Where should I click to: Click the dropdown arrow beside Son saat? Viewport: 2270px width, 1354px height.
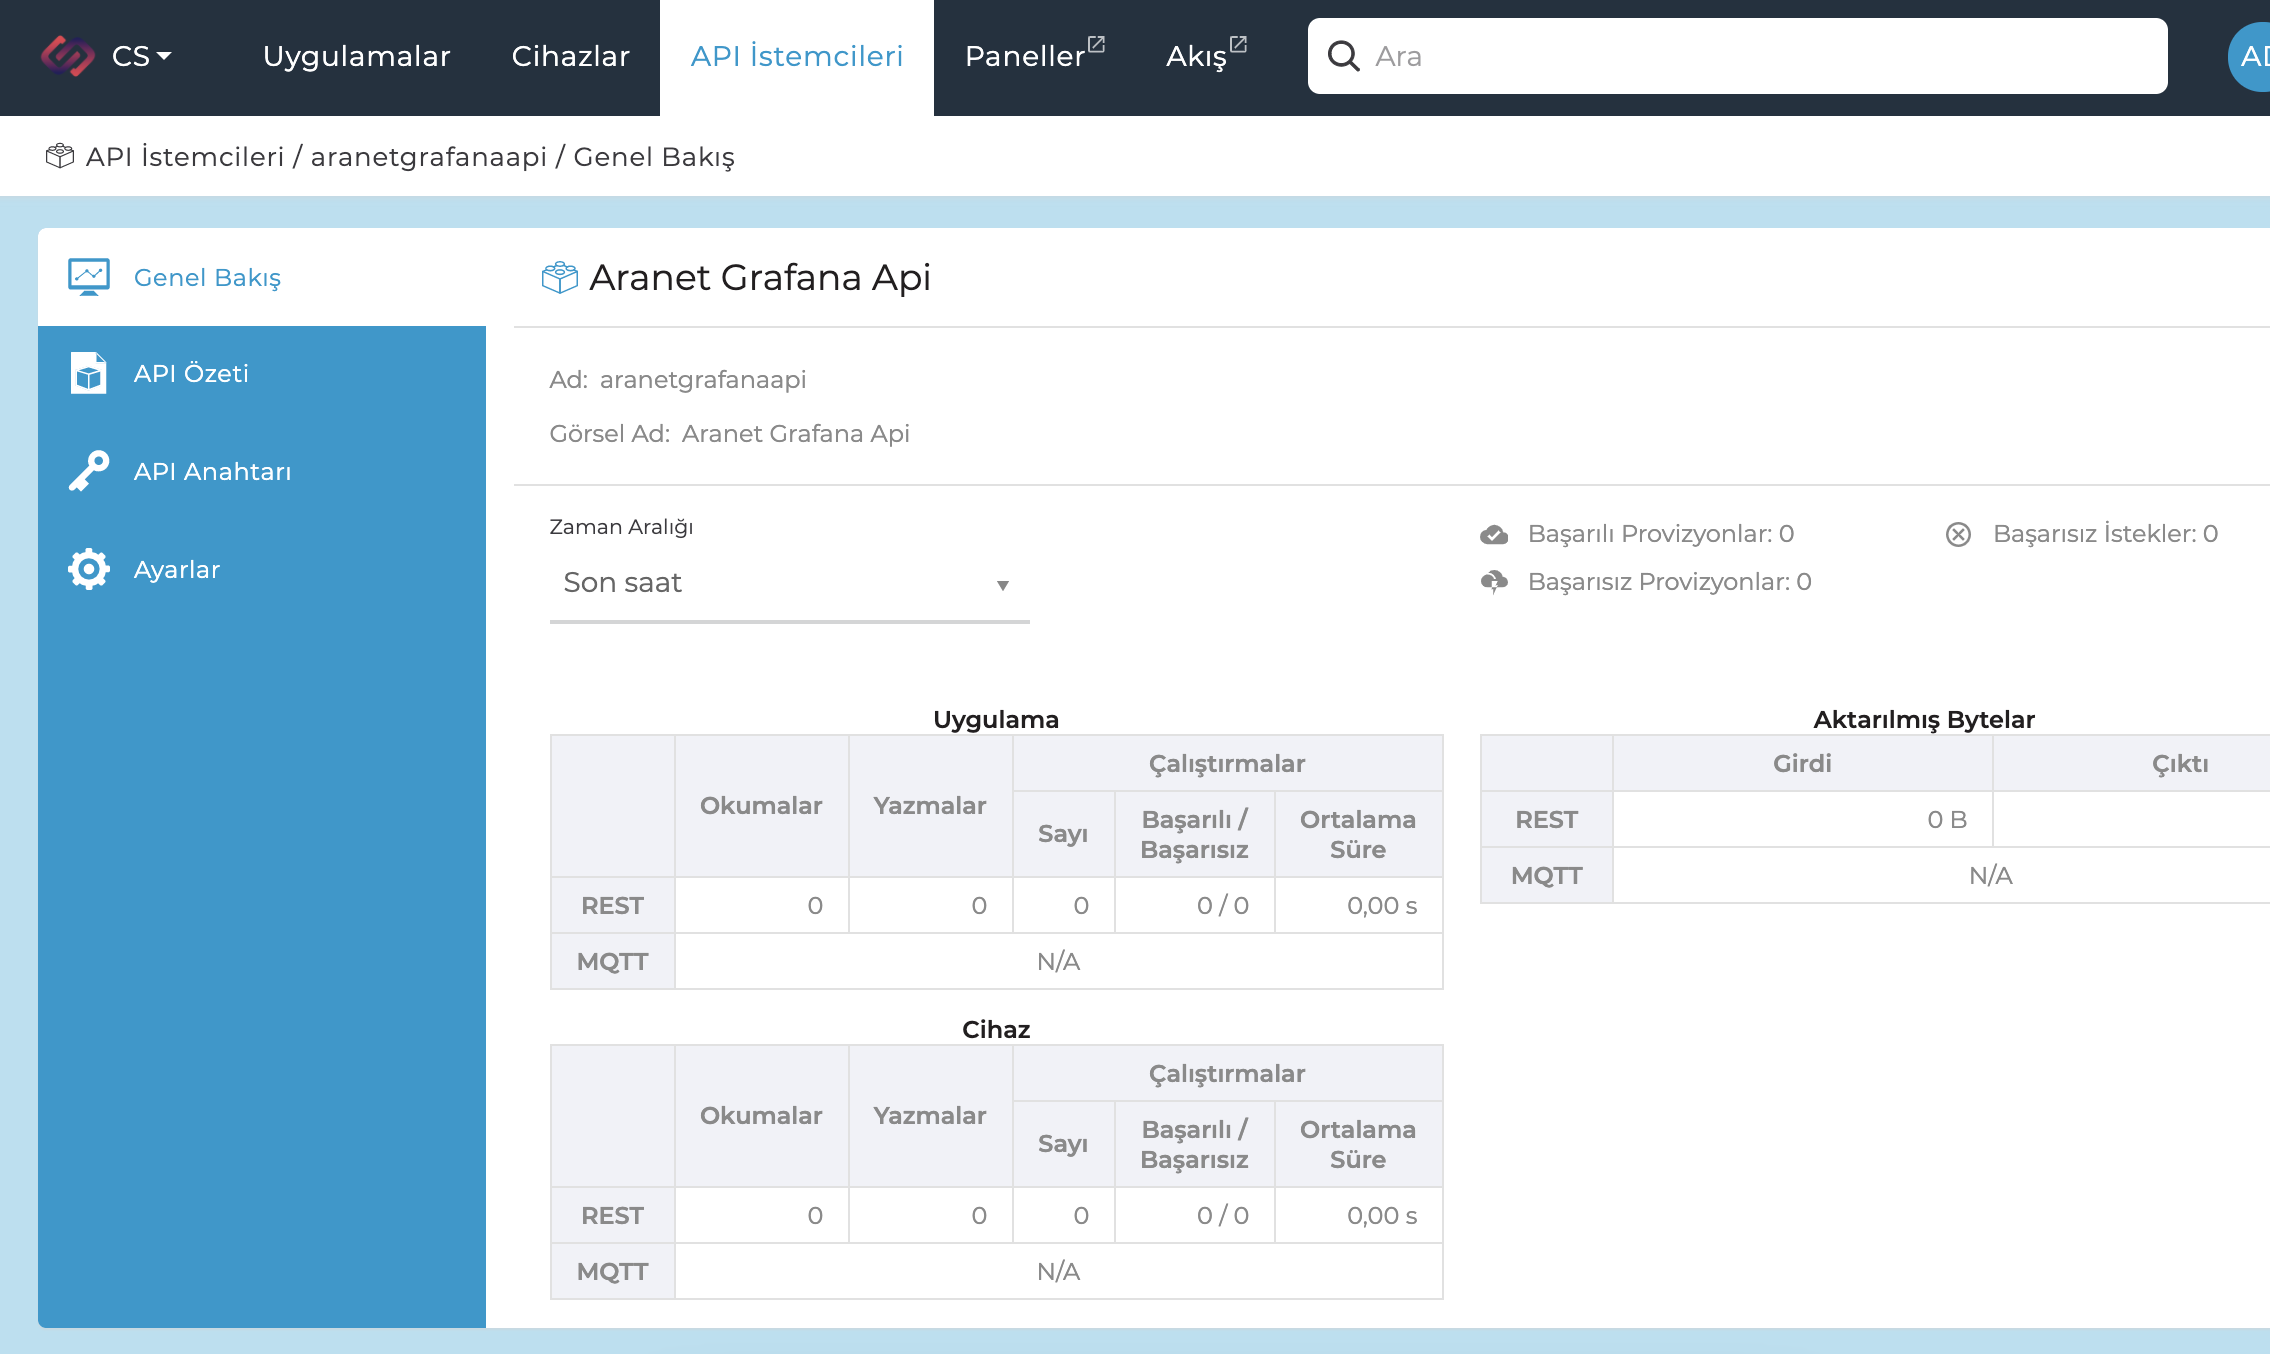[1002, 585]
